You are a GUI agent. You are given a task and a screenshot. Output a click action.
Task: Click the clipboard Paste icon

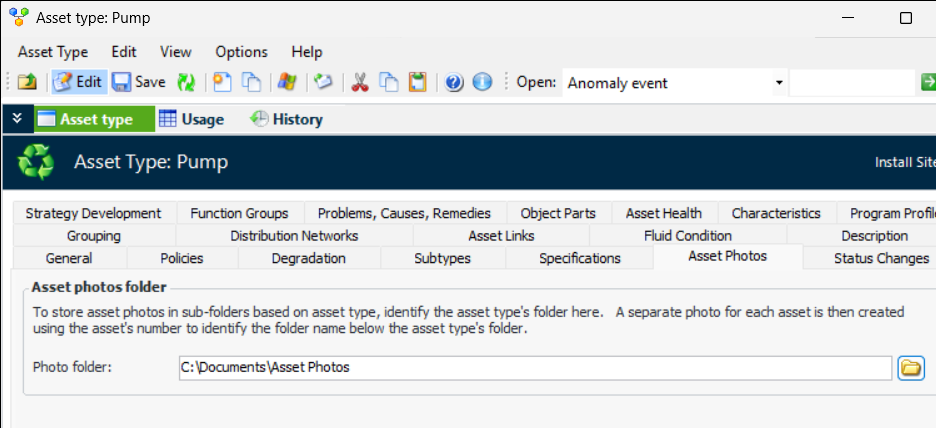[418, 82]
